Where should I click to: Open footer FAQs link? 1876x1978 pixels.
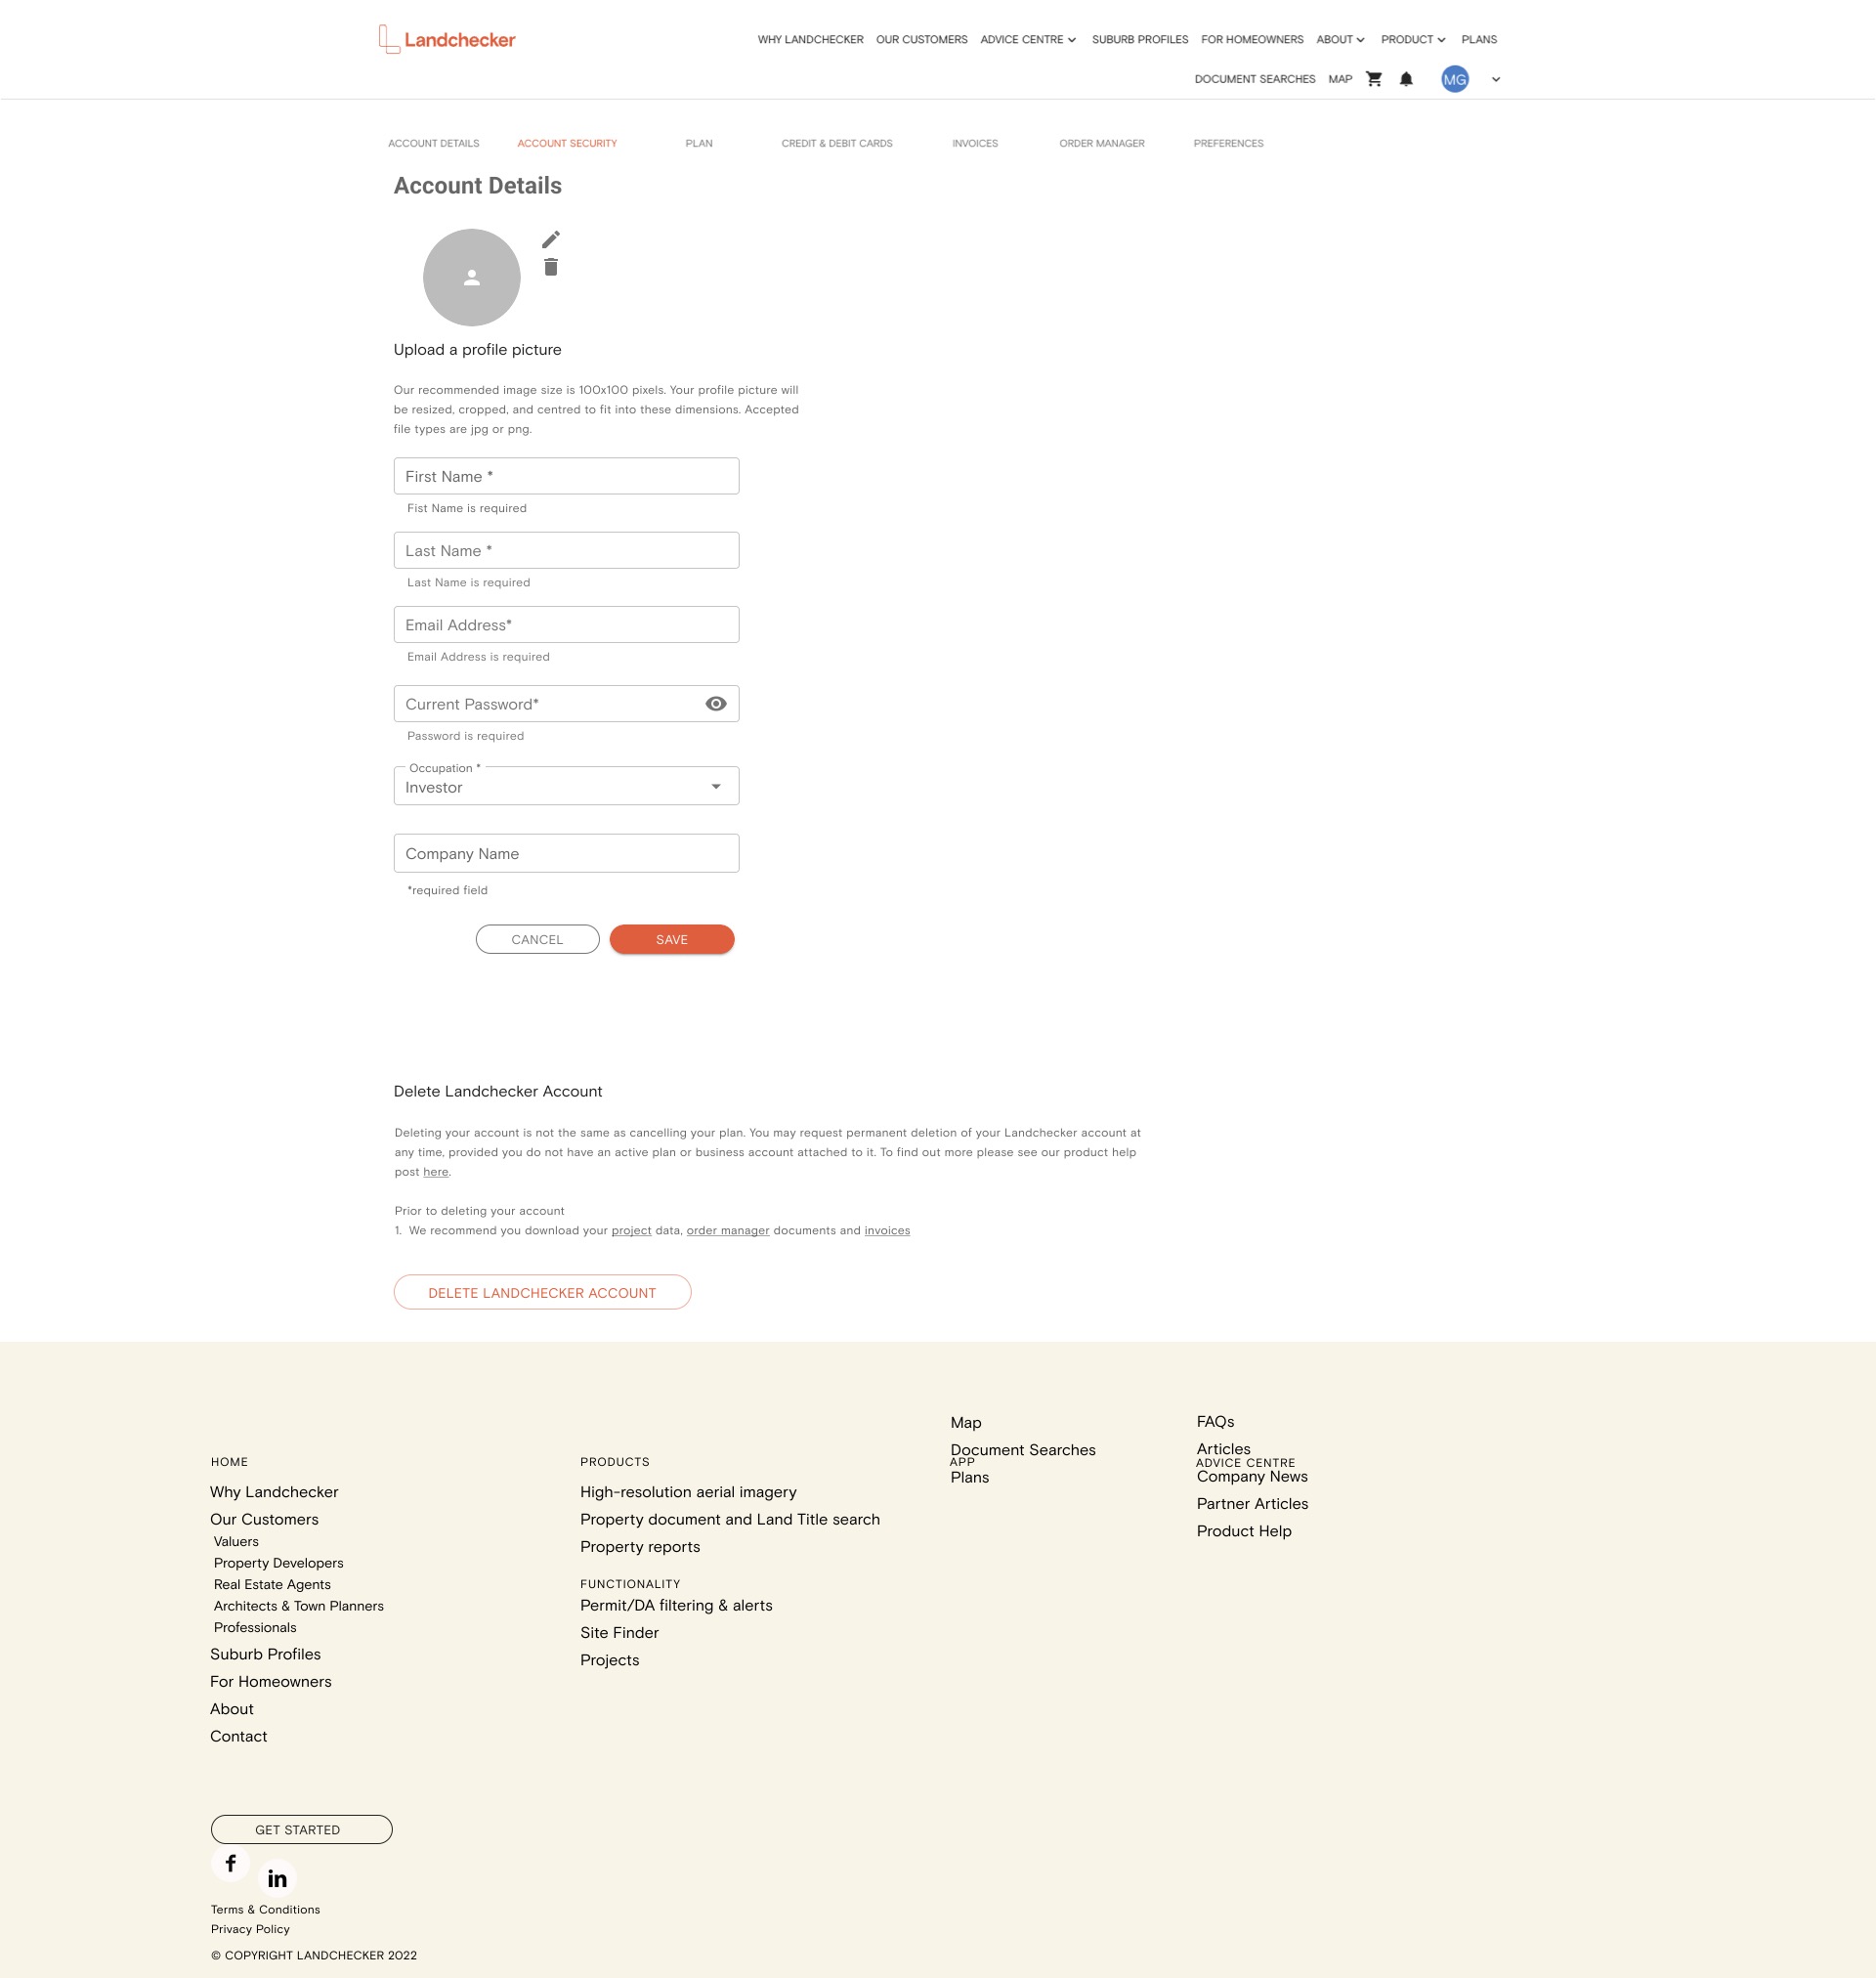pyautogui.click(x=1215, y=1421)
